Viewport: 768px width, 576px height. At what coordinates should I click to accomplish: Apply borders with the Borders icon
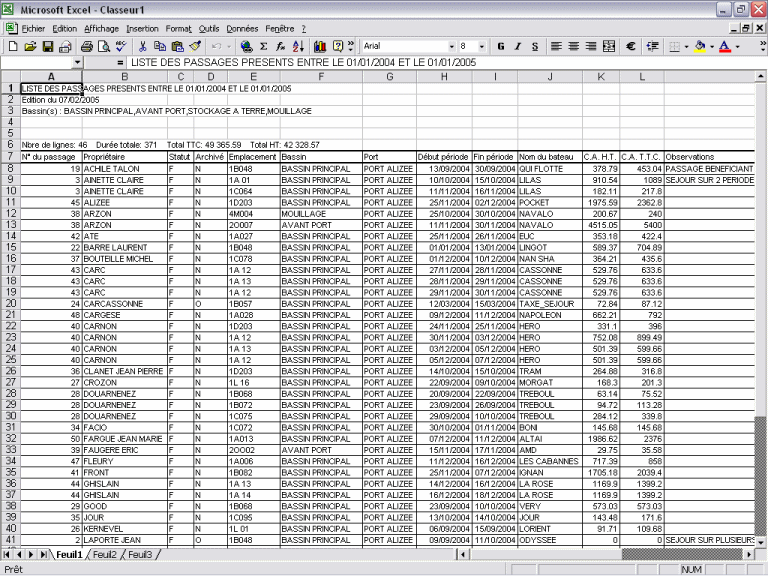click(x=674, y=47)
